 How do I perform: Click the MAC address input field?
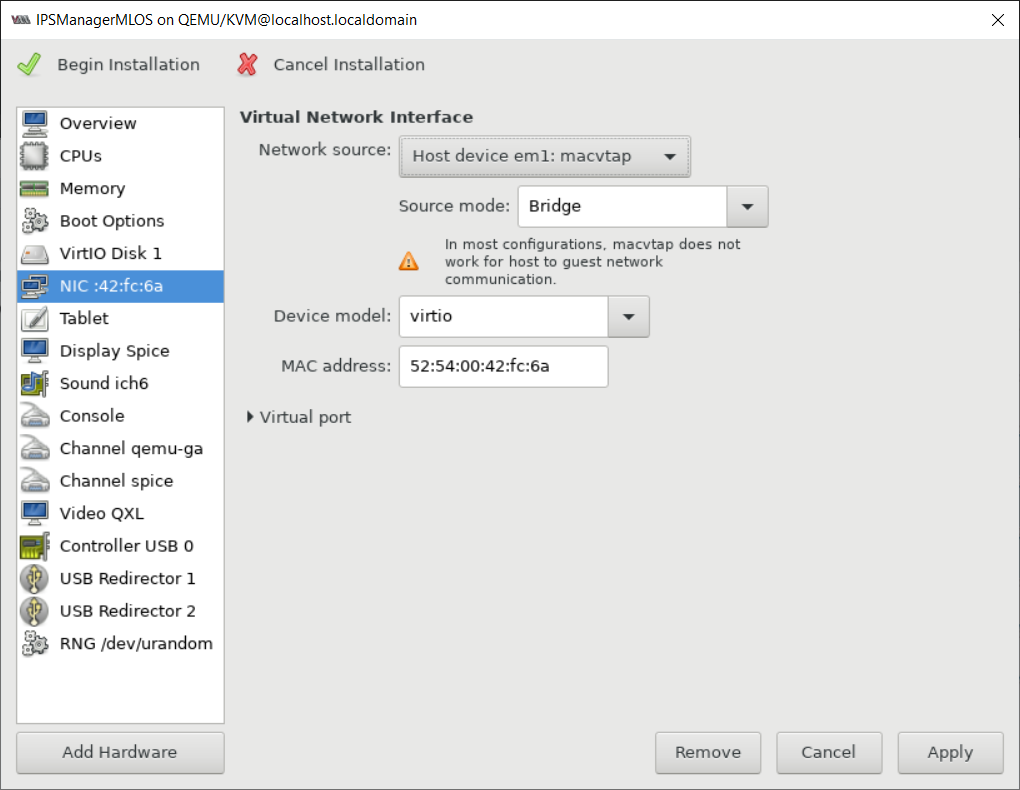click(x=503, y=366)
